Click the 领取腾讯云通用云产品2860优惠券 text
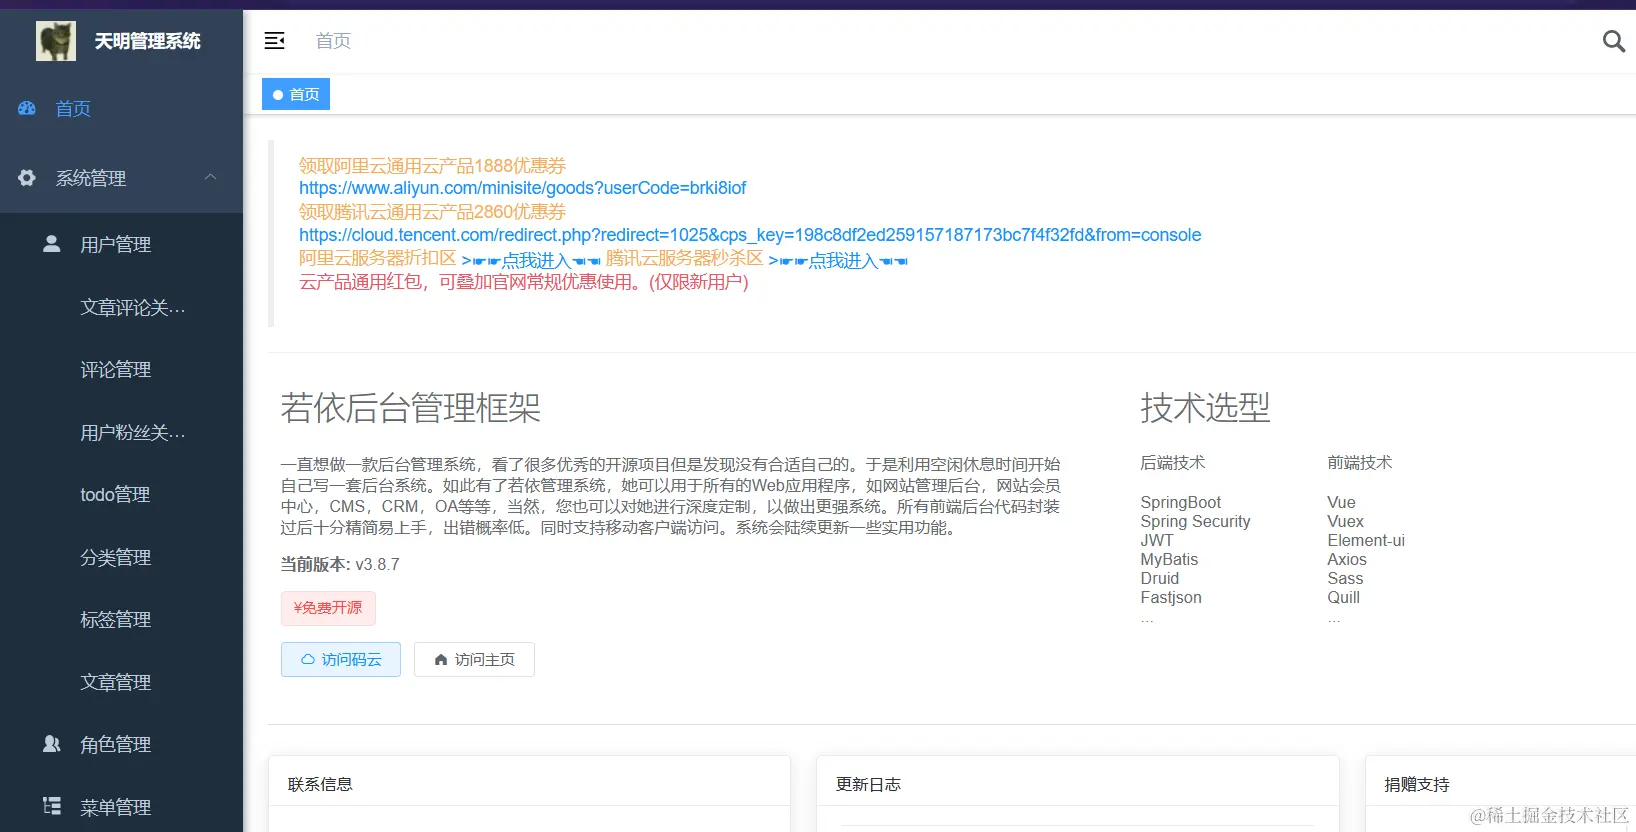Viewport: 1636px width, 832px height. [x=432, y=212]
